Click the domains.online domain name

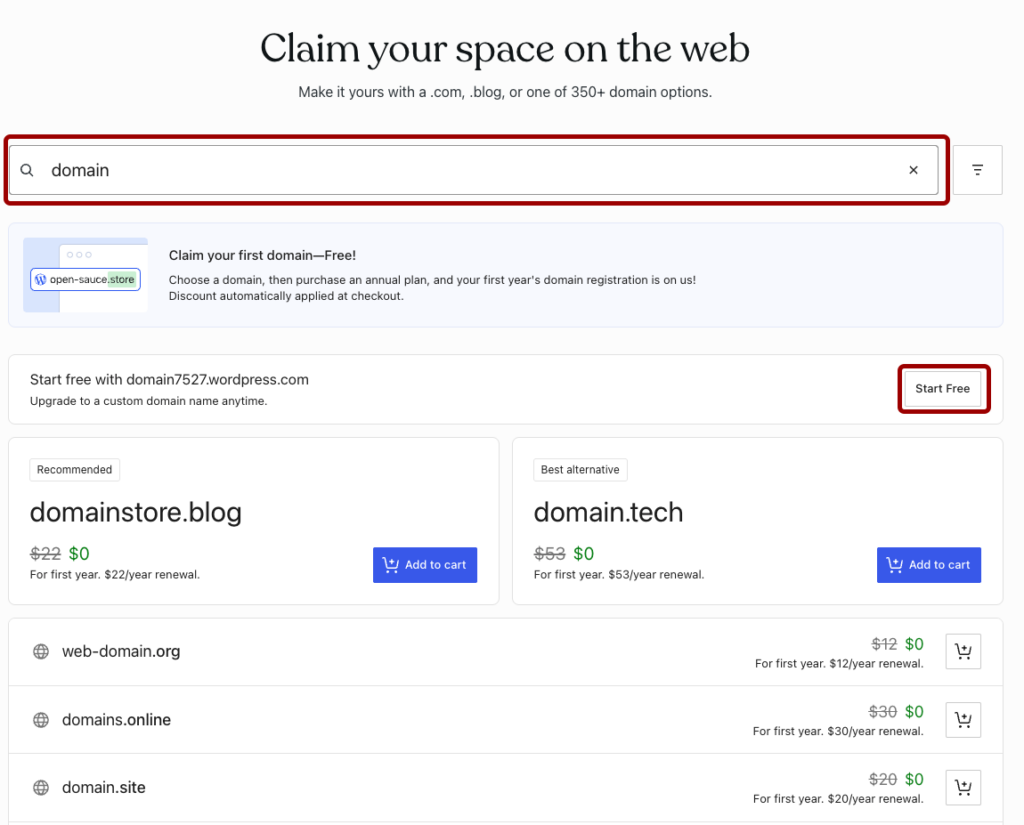point(116,720)
